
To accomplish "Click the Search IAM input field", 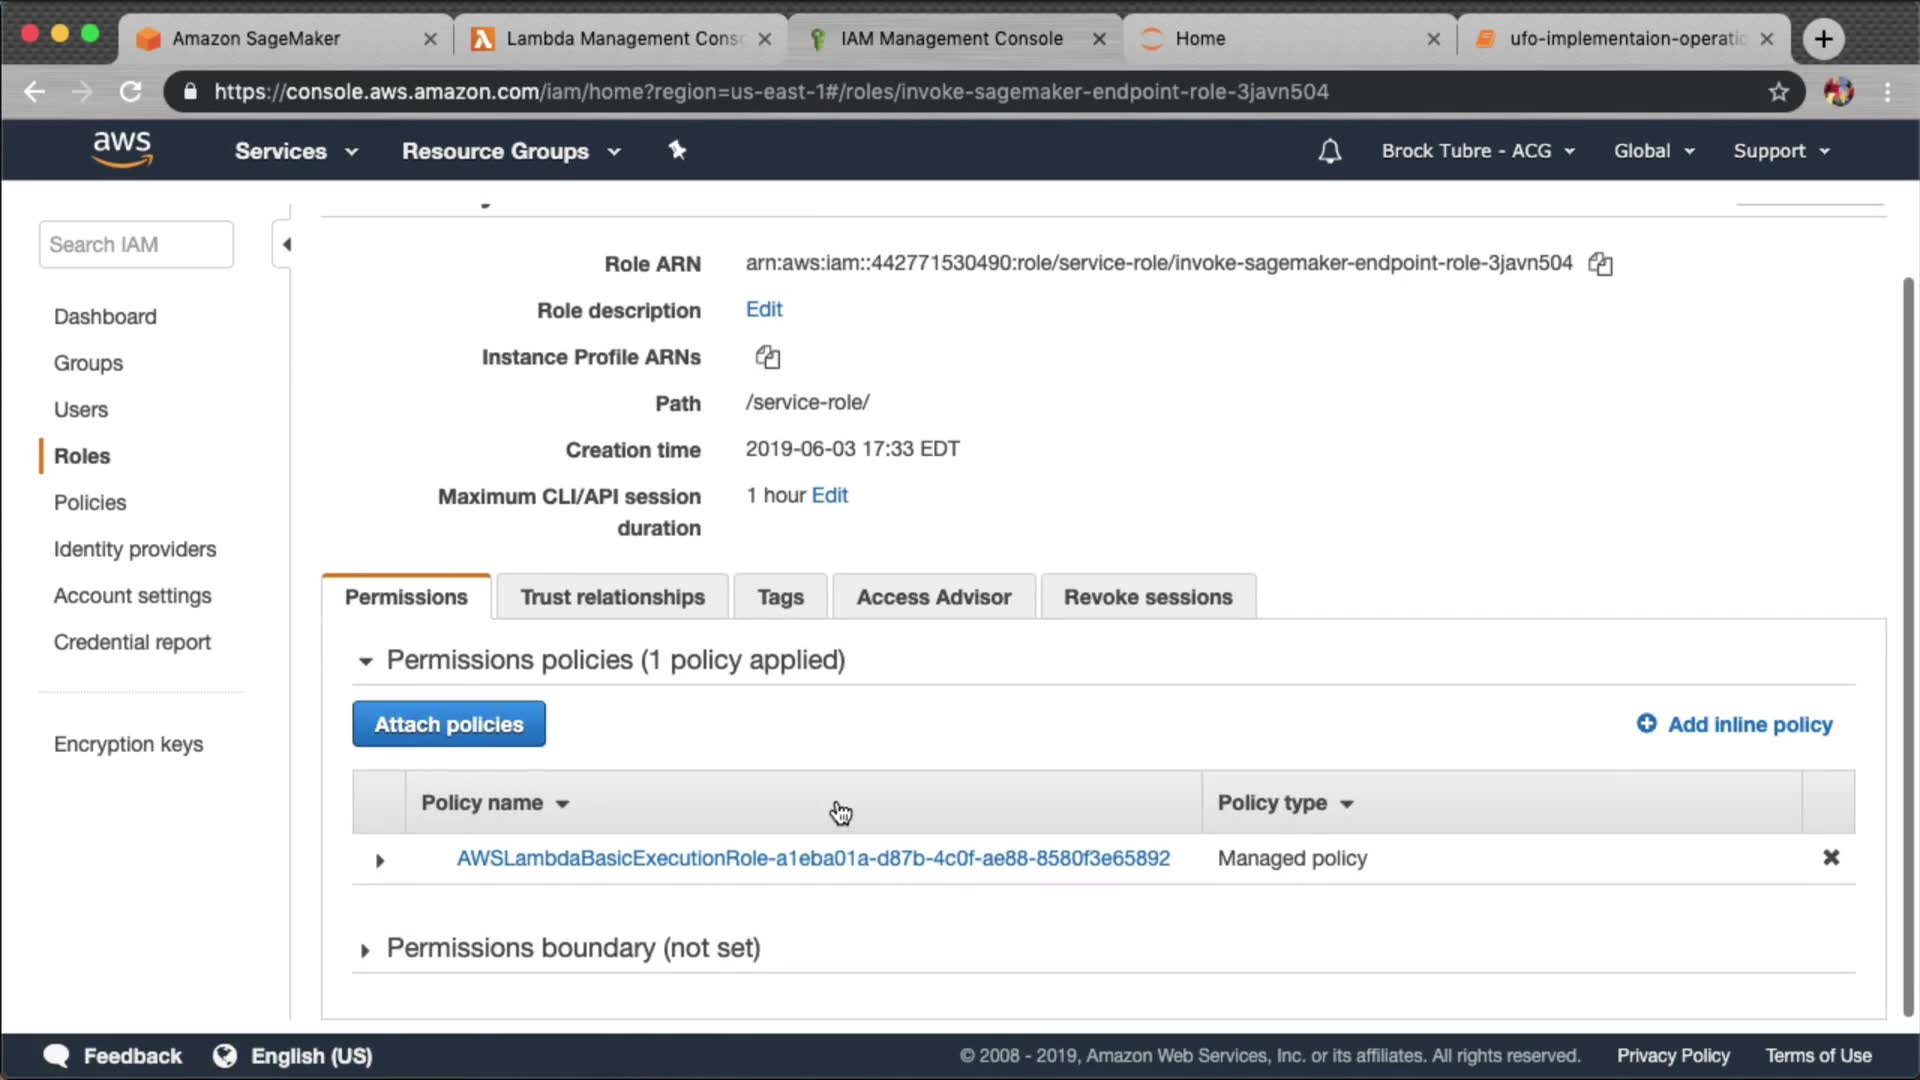I will pos(136,245).
